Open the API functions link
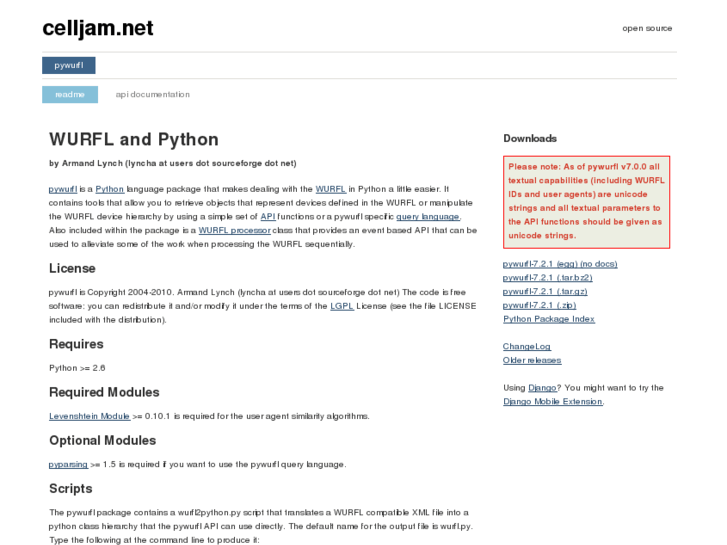Viewport: 727px width, 545px height. (268, 216)
